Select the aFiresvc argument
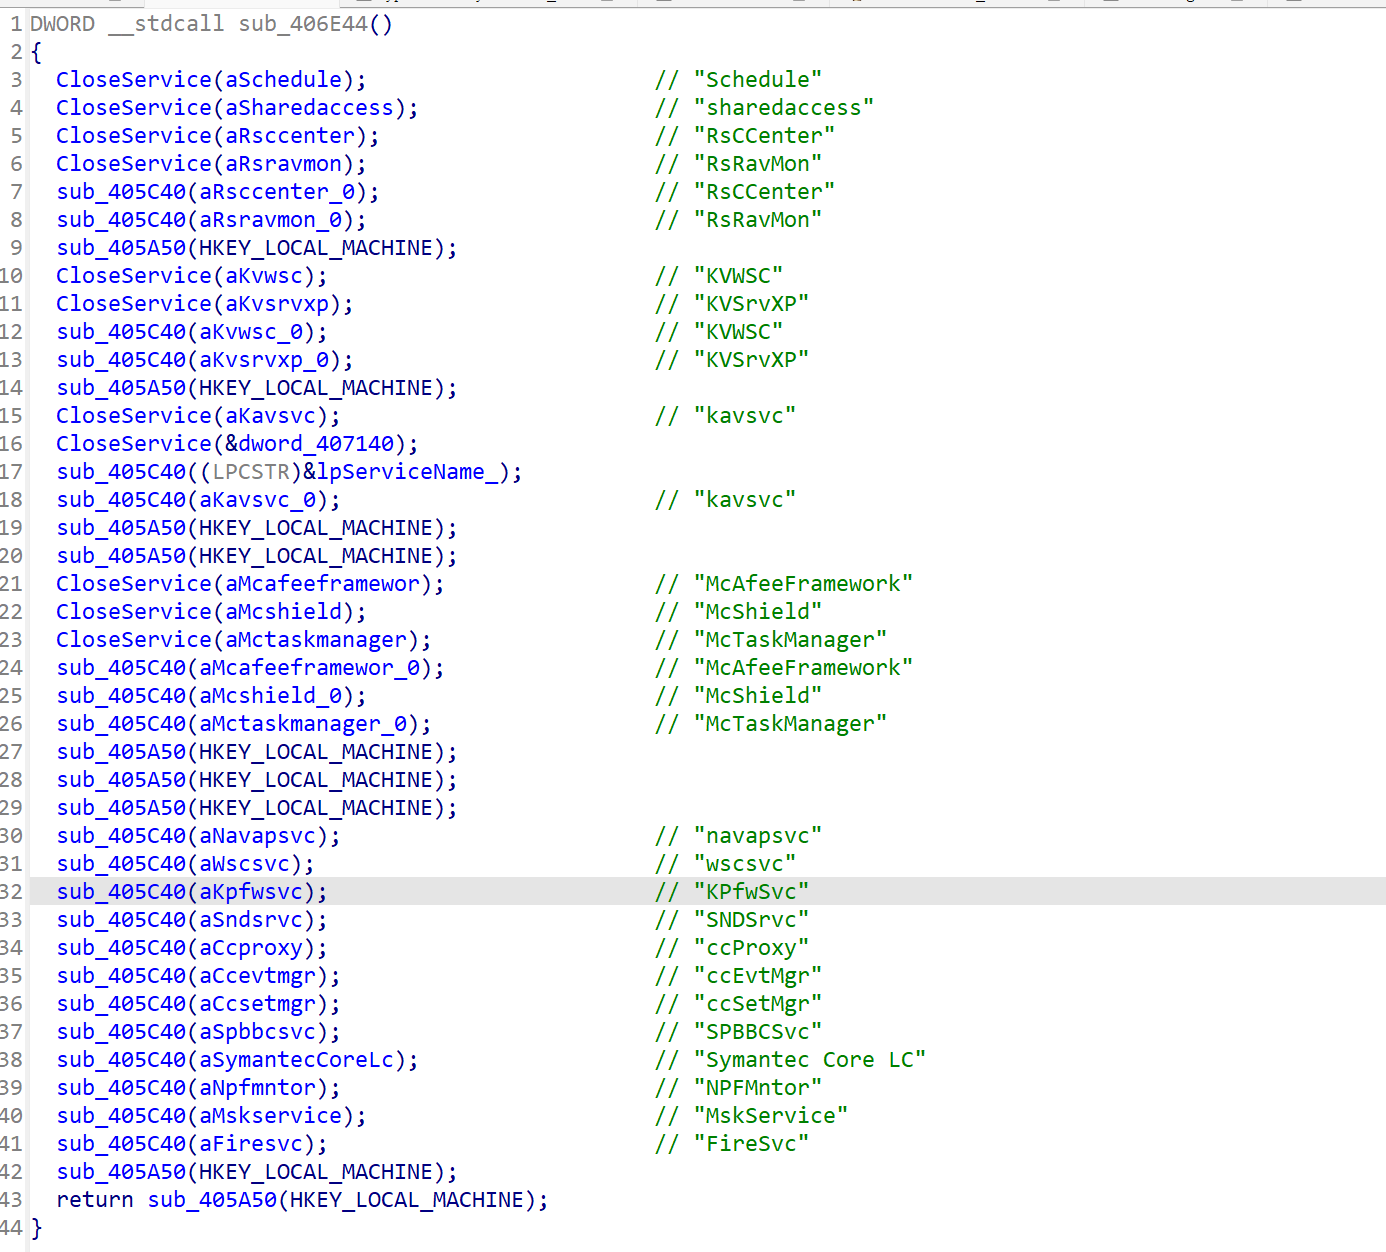Viewport: 1386px width, 1252px height. point(251,1143)
